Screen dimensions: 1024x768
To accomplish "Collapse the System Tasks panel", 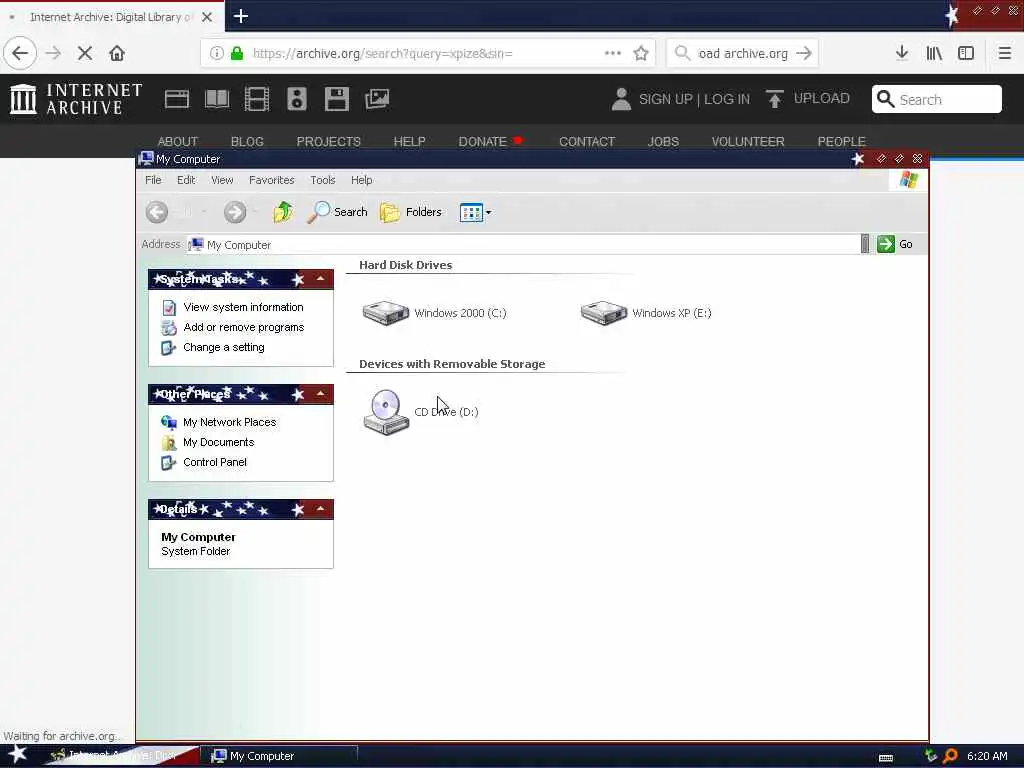I will 321,280.
